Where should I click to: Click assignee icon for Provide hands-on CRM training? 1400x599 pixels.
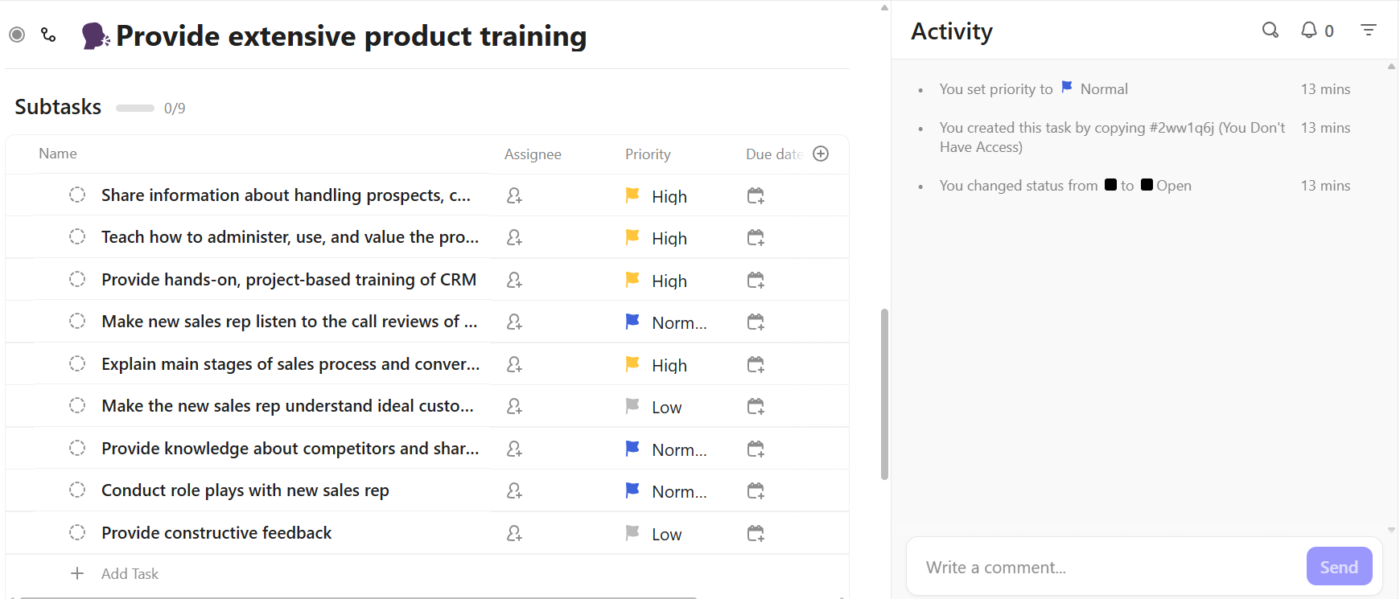[x=514, y=280]
